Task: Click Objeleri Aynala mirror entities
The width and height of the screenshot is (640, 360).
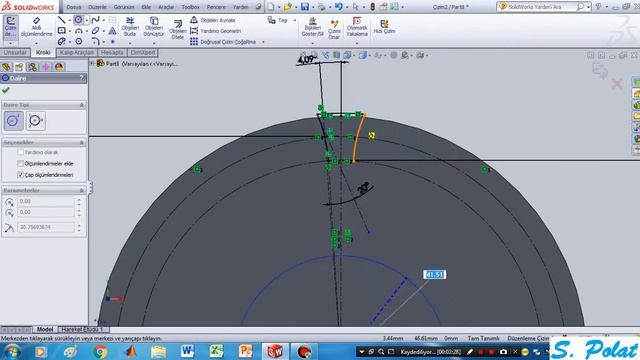Action: coord(213,20)
